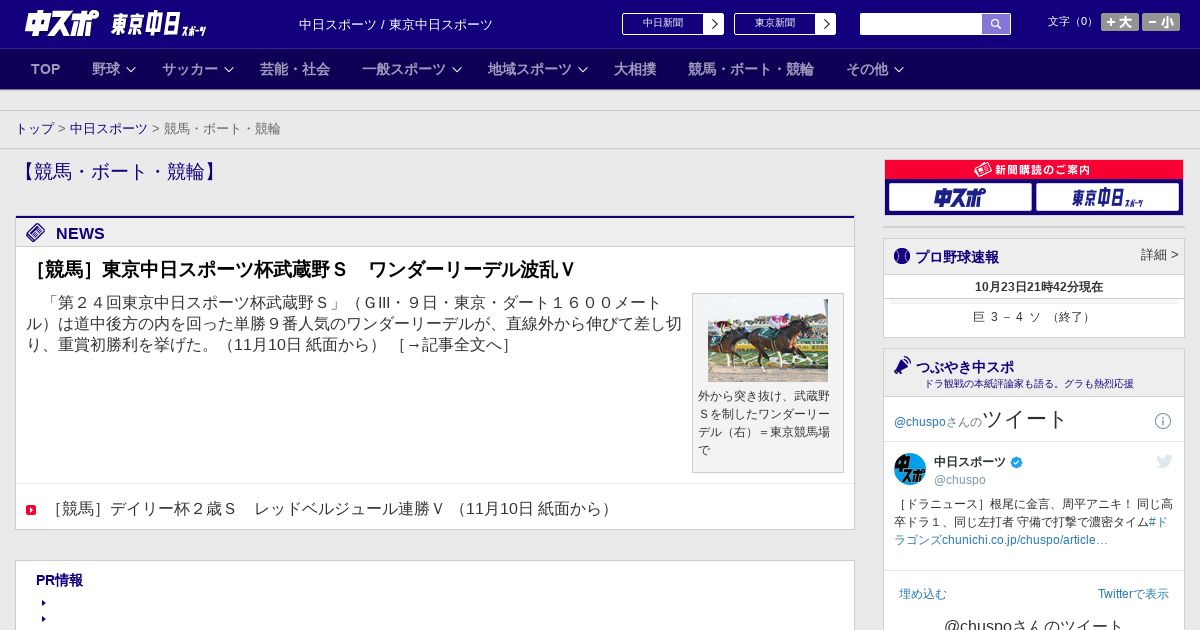Click the →記事全文へ link
The height and width of the screenshot is (630, 1200).
(453, 345)
